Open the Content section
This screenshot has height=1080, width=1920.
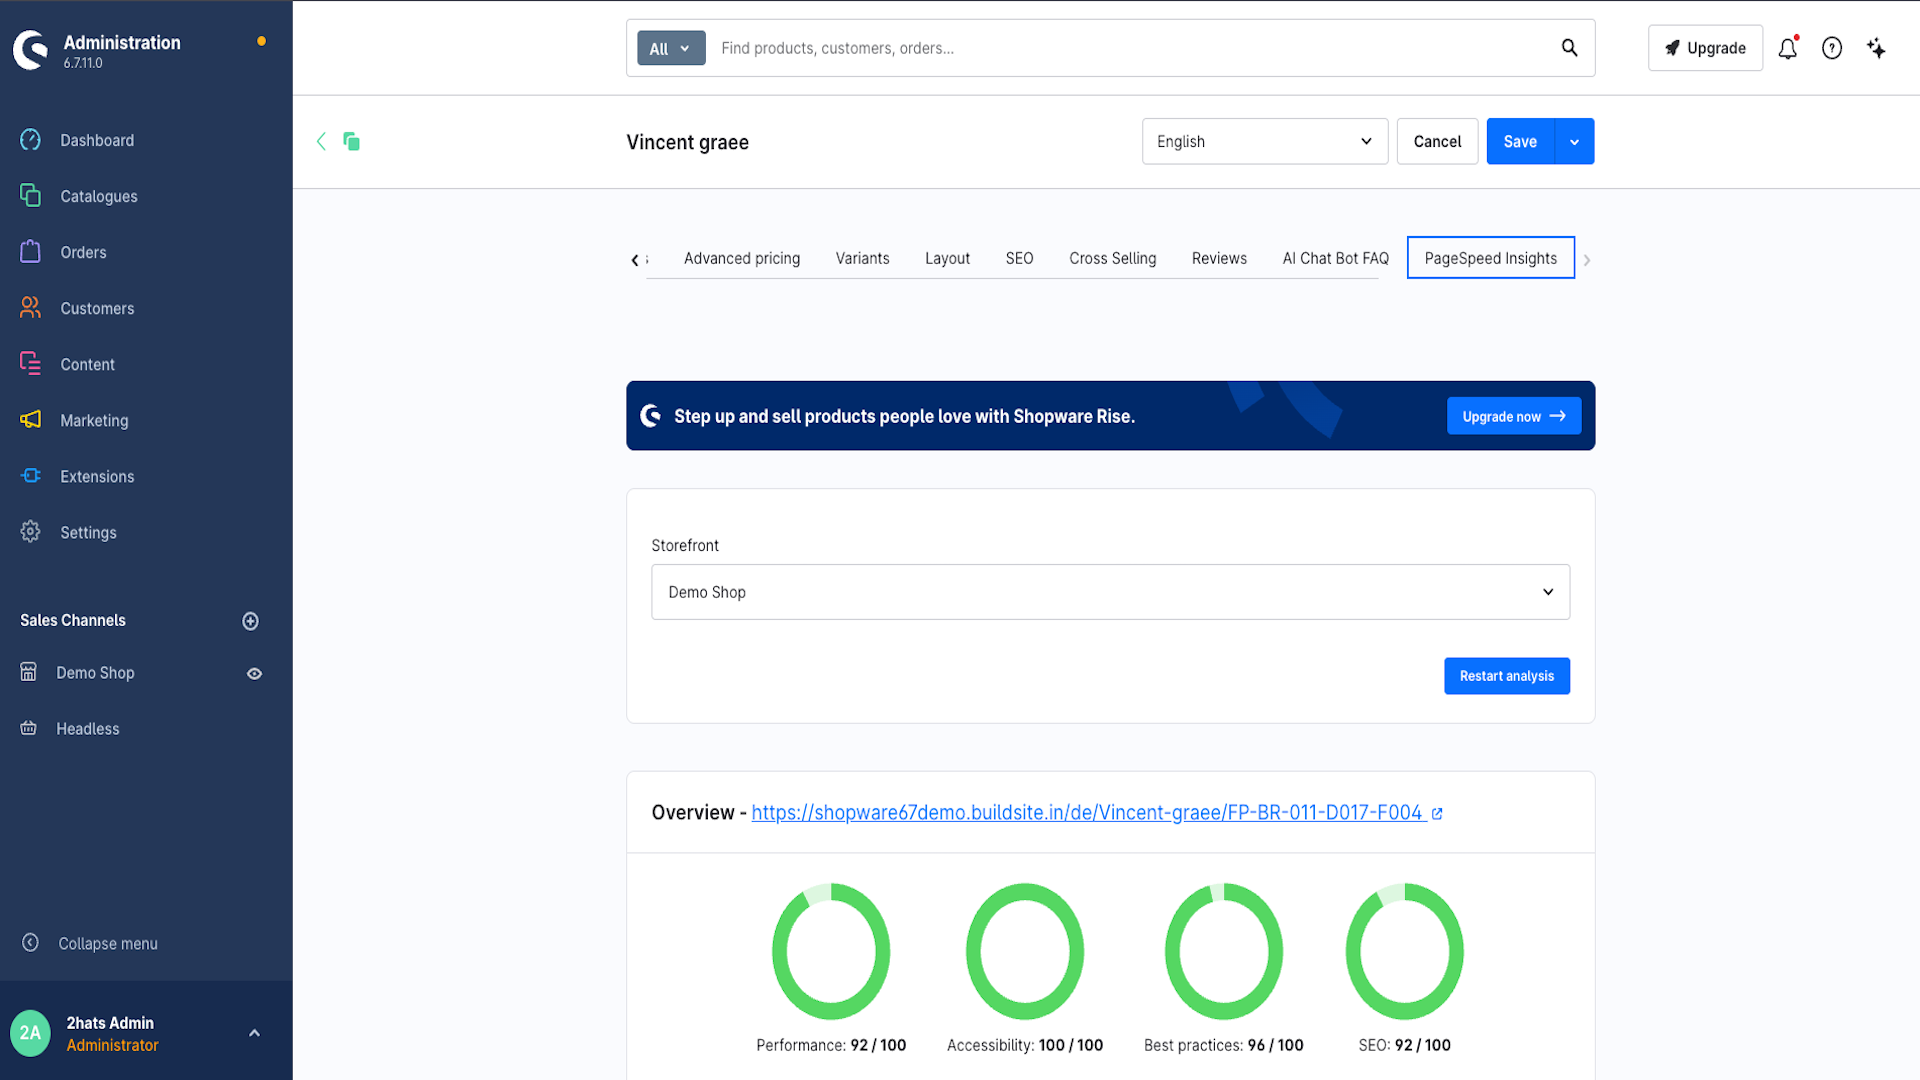point(87,364)
